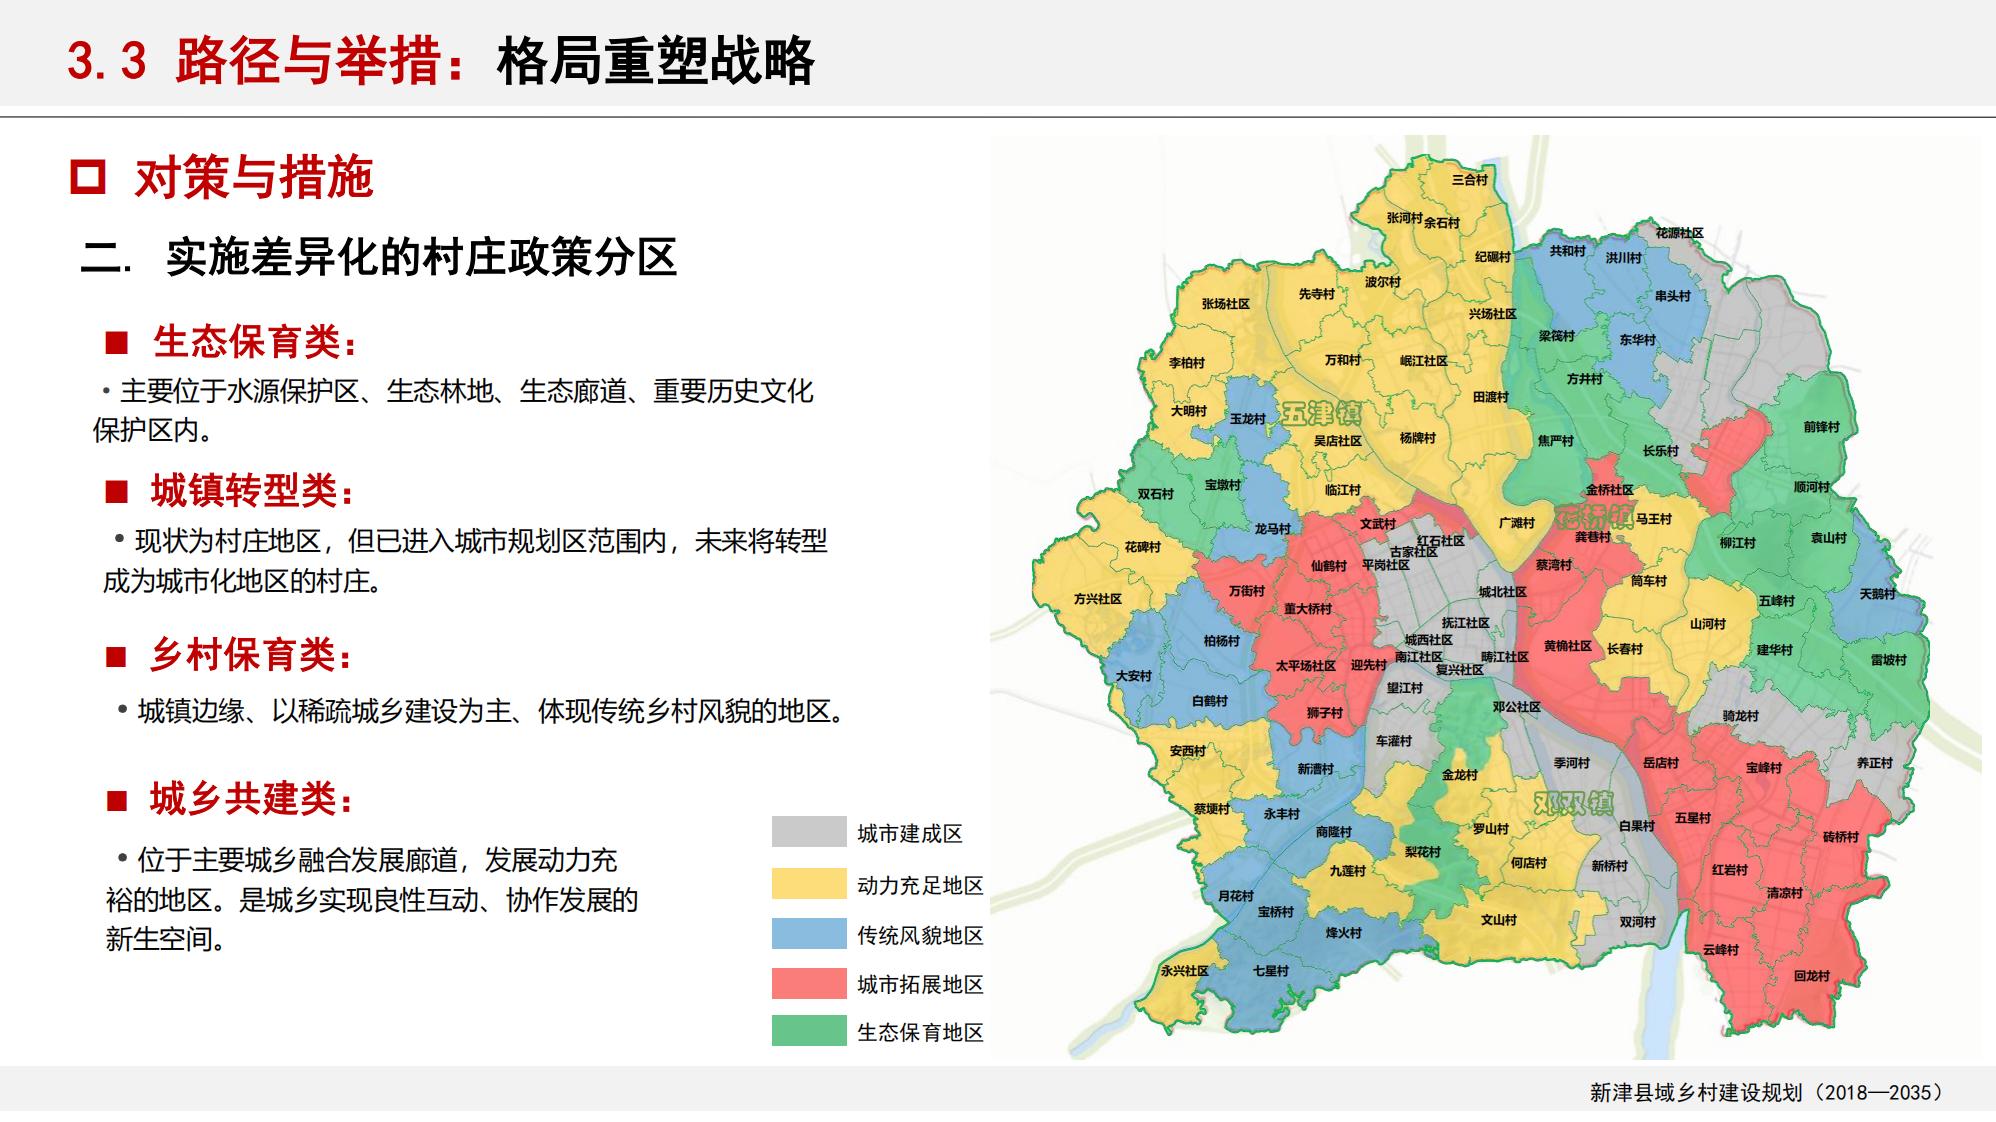Image resolution: width=1996 pixels, height=1122 pixels.
Task: Click the 玉龙村 label on the map
Action: click(x=1248, y=419)
